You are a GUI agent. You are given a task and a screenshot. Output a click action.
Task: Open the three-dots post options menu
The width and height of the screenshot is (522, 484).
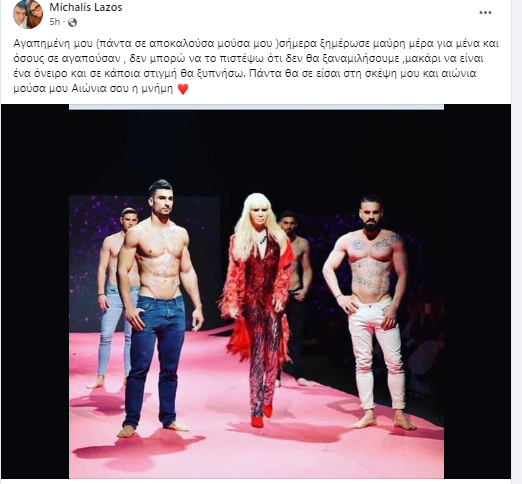click(x=485, y=13)
